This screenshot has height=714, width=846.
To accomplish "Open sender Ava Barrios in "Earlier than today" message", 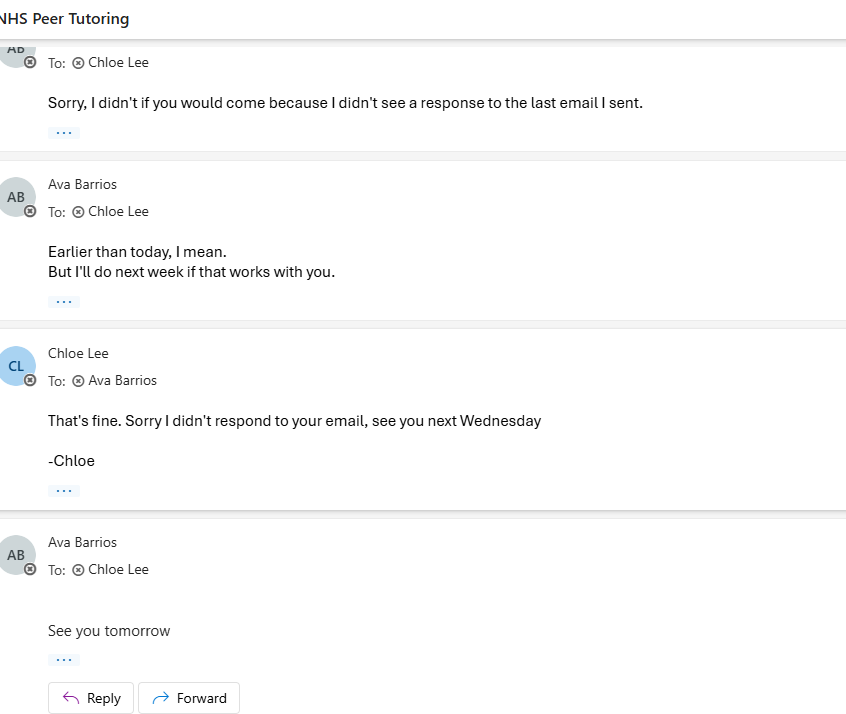I will point(82,184).
